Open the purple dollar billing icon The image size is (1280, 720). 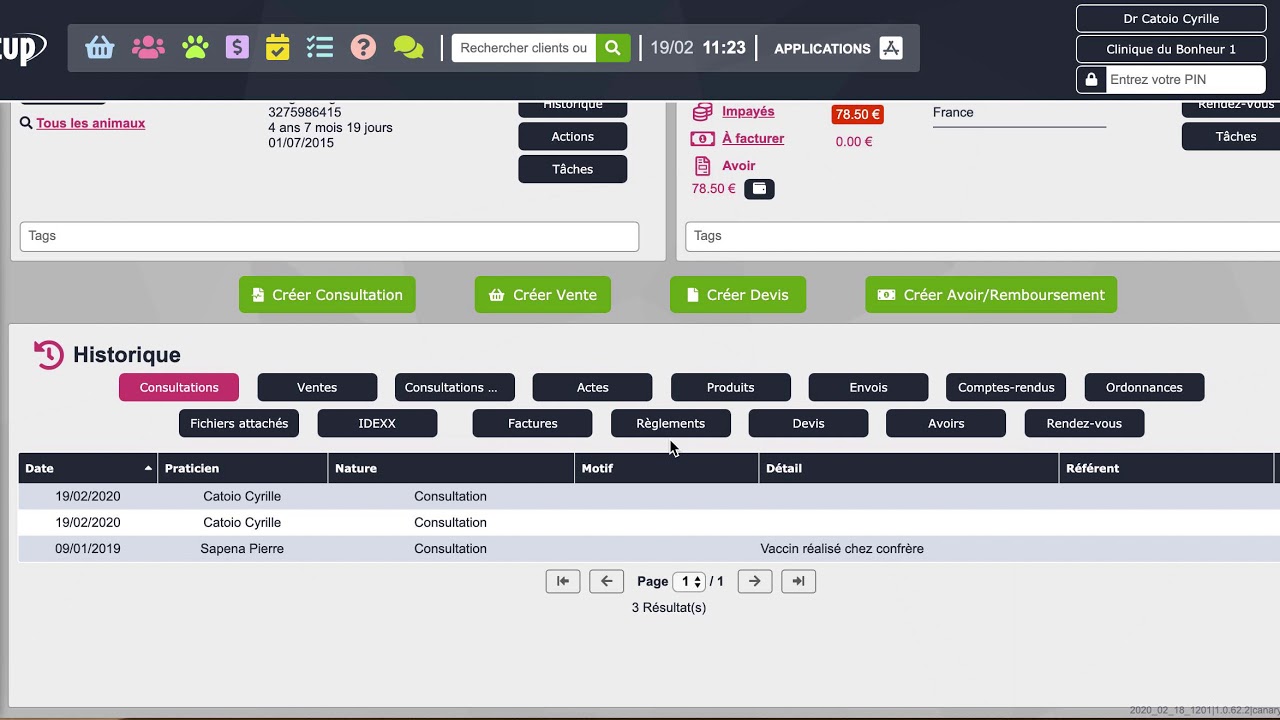coord(237,47)
